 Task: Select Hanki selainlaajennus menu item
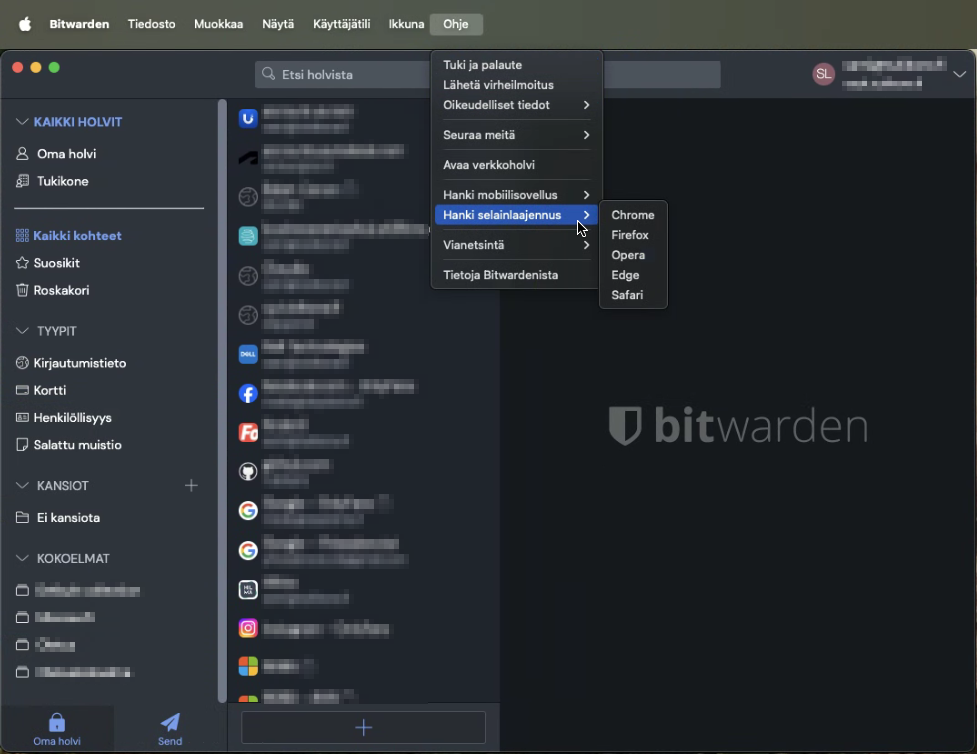(x=516, y=215)
